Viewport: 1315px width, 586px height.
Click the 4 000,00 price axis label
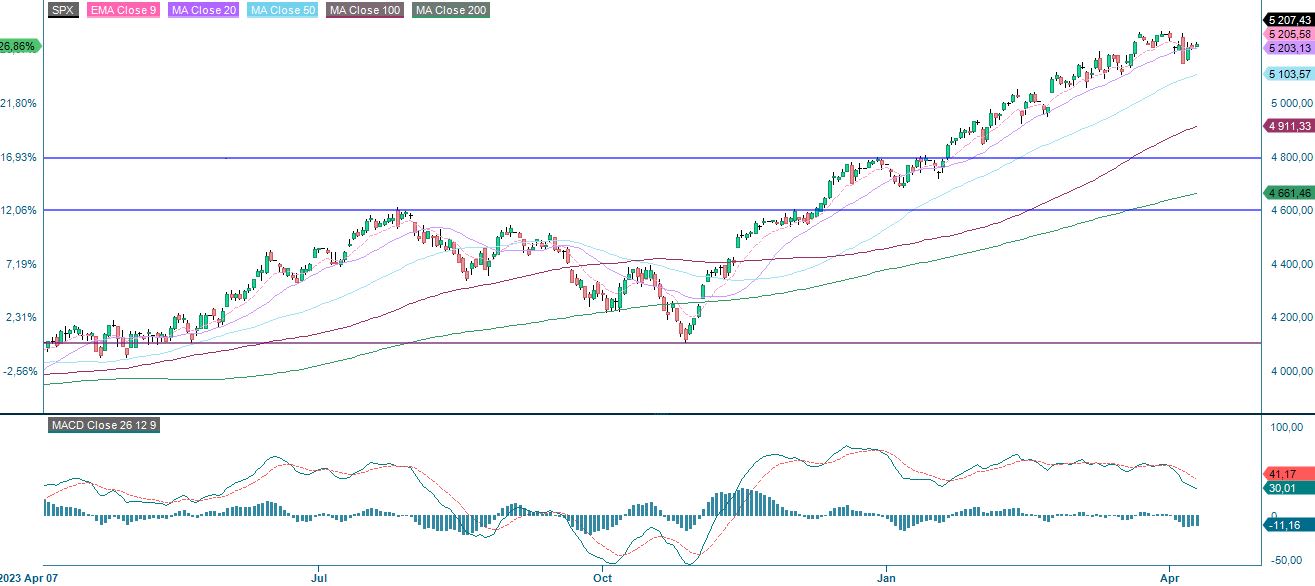1290,372
